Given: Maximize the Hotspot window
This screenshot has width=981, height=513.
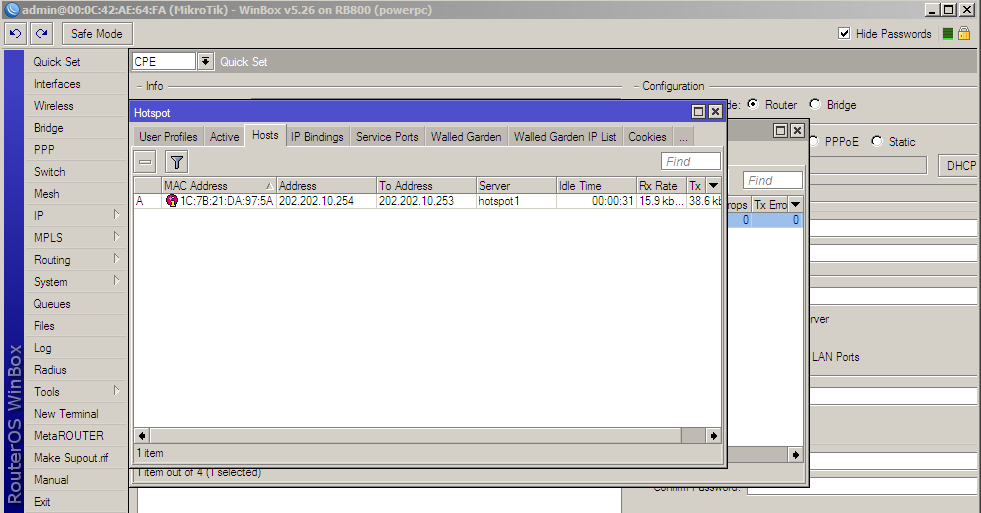Looking at the screenshot, I should point(698,112).
